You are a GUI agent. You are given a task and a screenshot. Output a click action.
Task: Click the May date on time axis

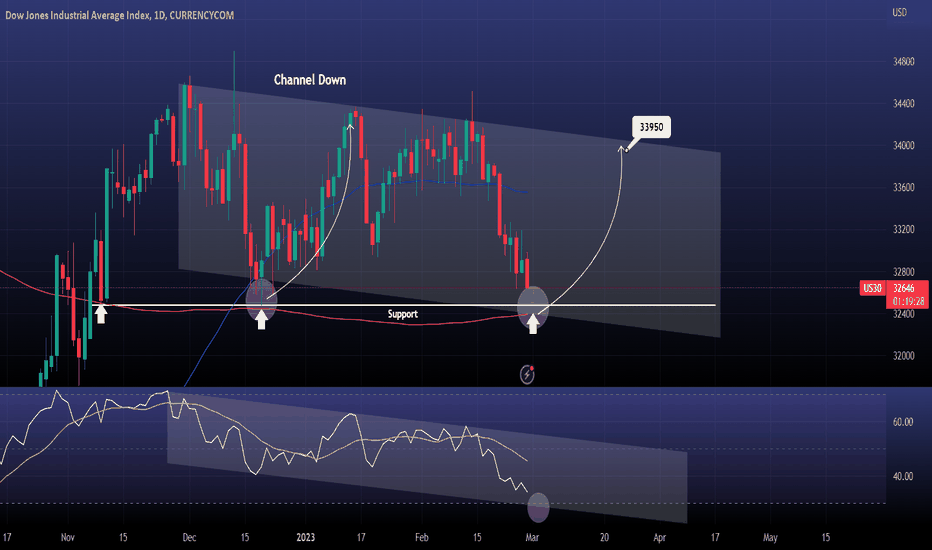[x=770, y=538]
